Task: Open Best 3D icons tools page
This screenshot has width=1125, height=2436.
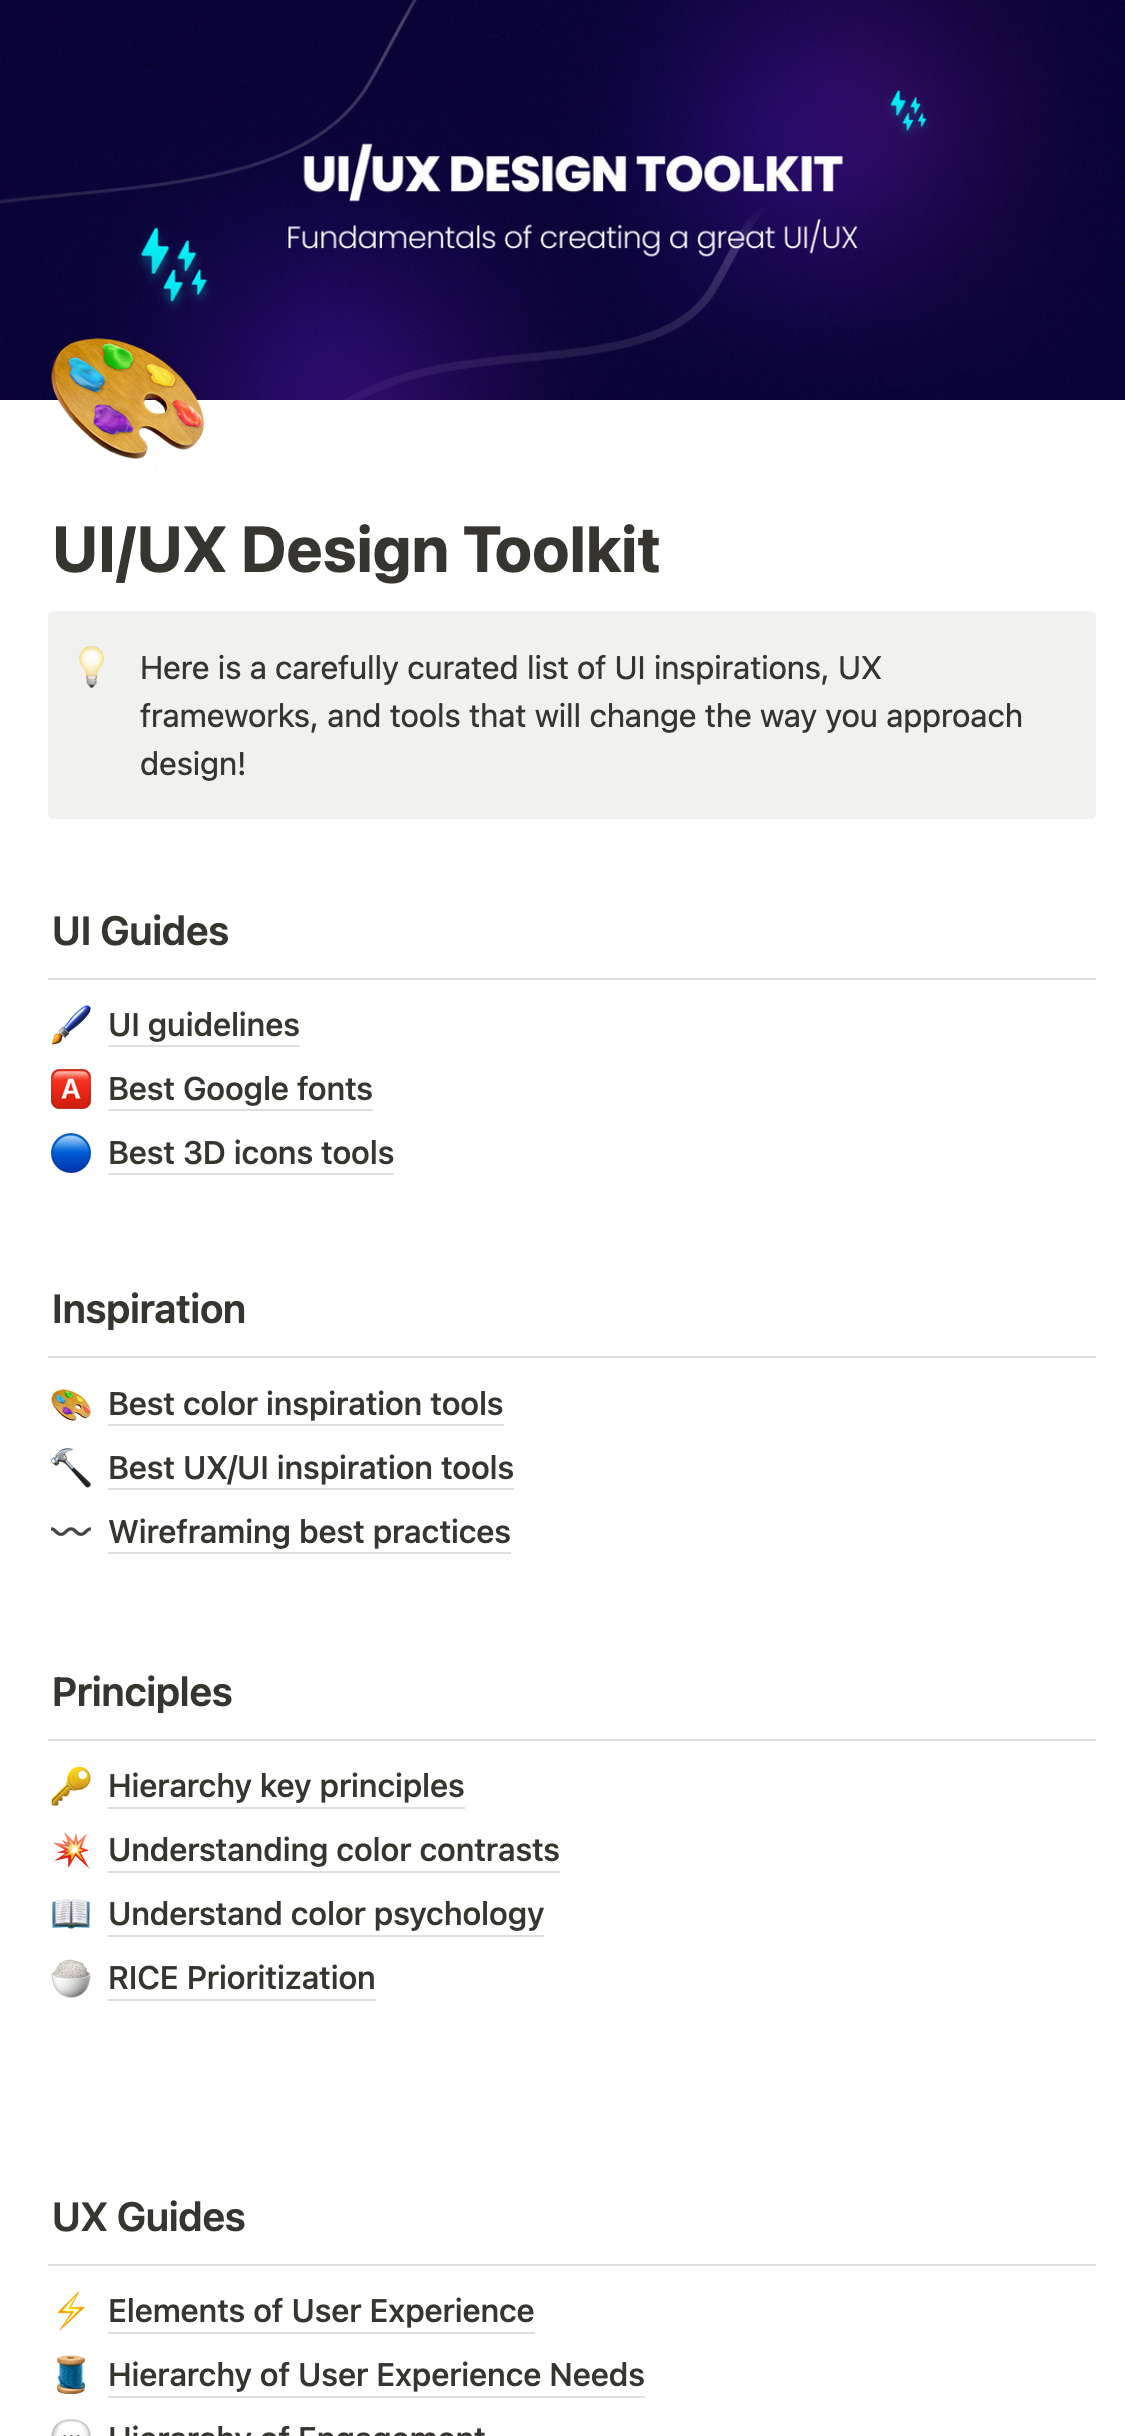Action: [251, 1153]
